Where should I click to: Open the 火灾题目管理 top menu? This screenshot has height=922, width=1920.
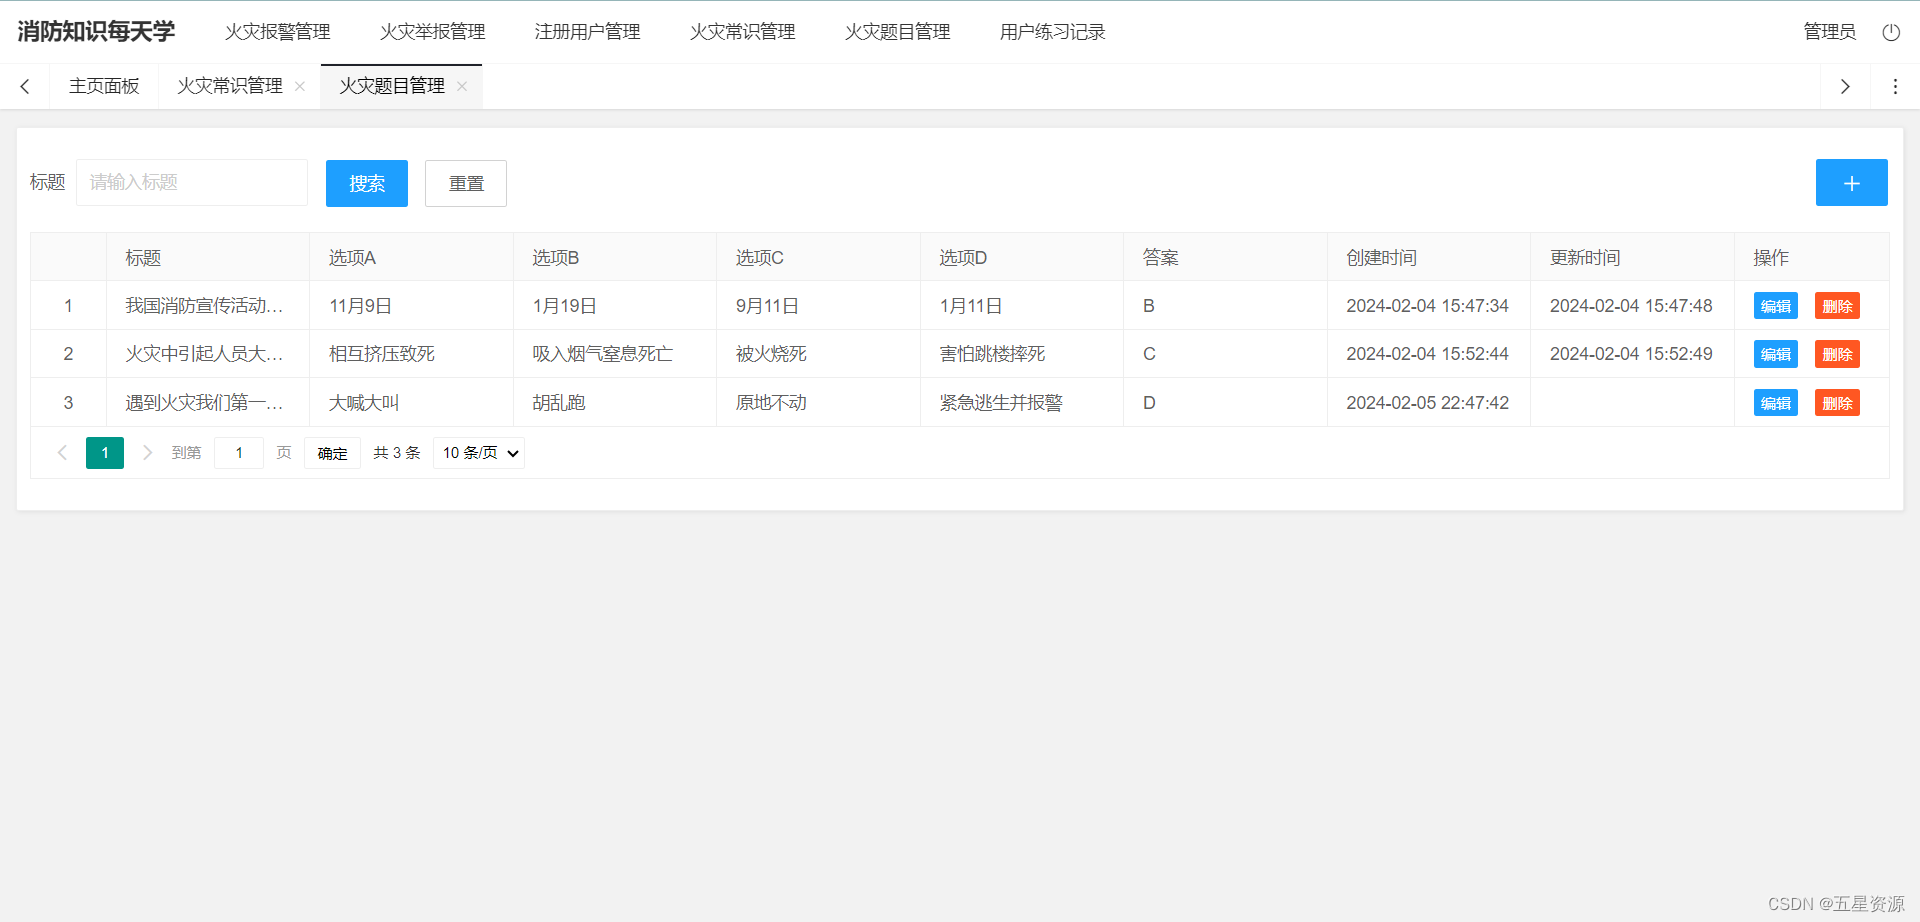click(x=898, y=32)
